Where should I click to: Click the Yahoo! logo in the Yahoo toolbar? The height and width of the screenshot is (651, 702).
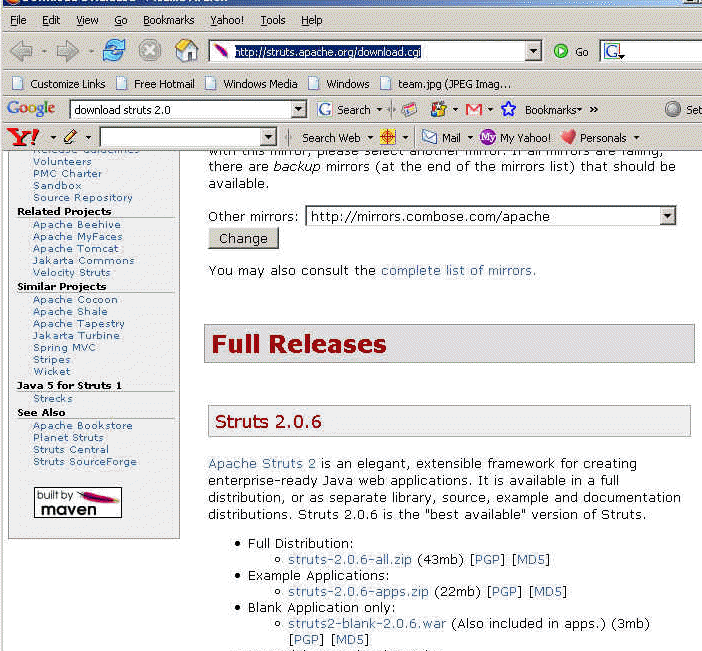tap(22, 137)
